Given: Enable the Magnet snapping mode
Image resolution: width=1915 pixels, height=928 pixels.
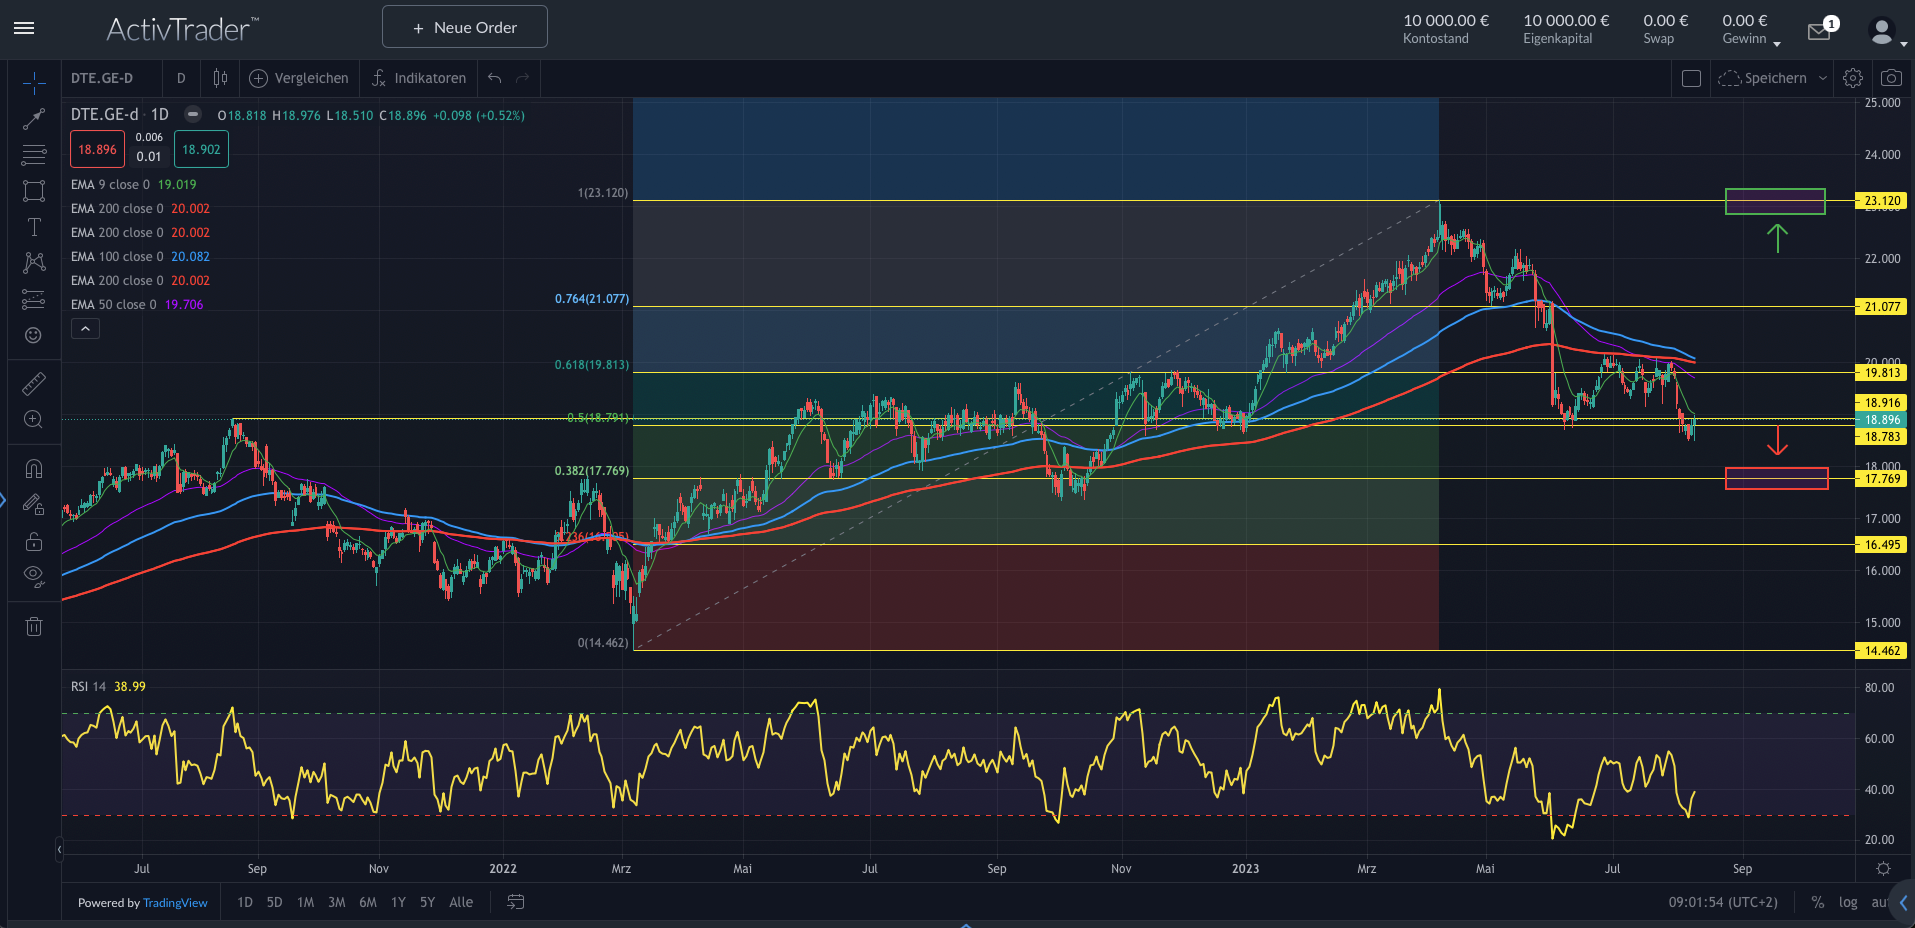Looking at the screenshot, I should pyautogui.click(x=33, y=468).
